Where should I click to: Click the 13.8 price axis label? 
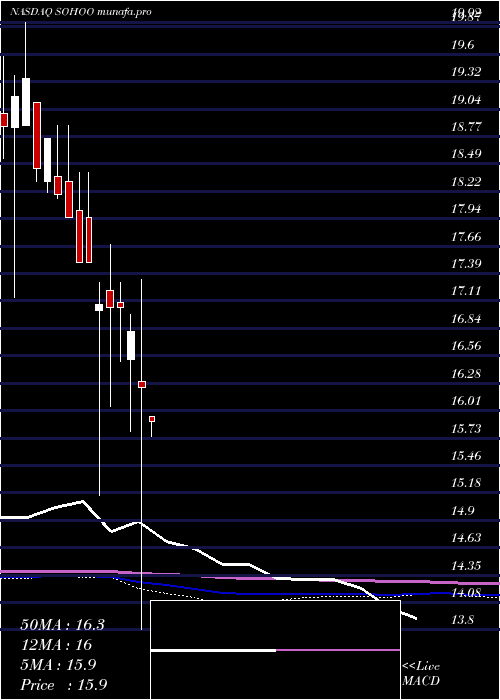coord(463,620)
